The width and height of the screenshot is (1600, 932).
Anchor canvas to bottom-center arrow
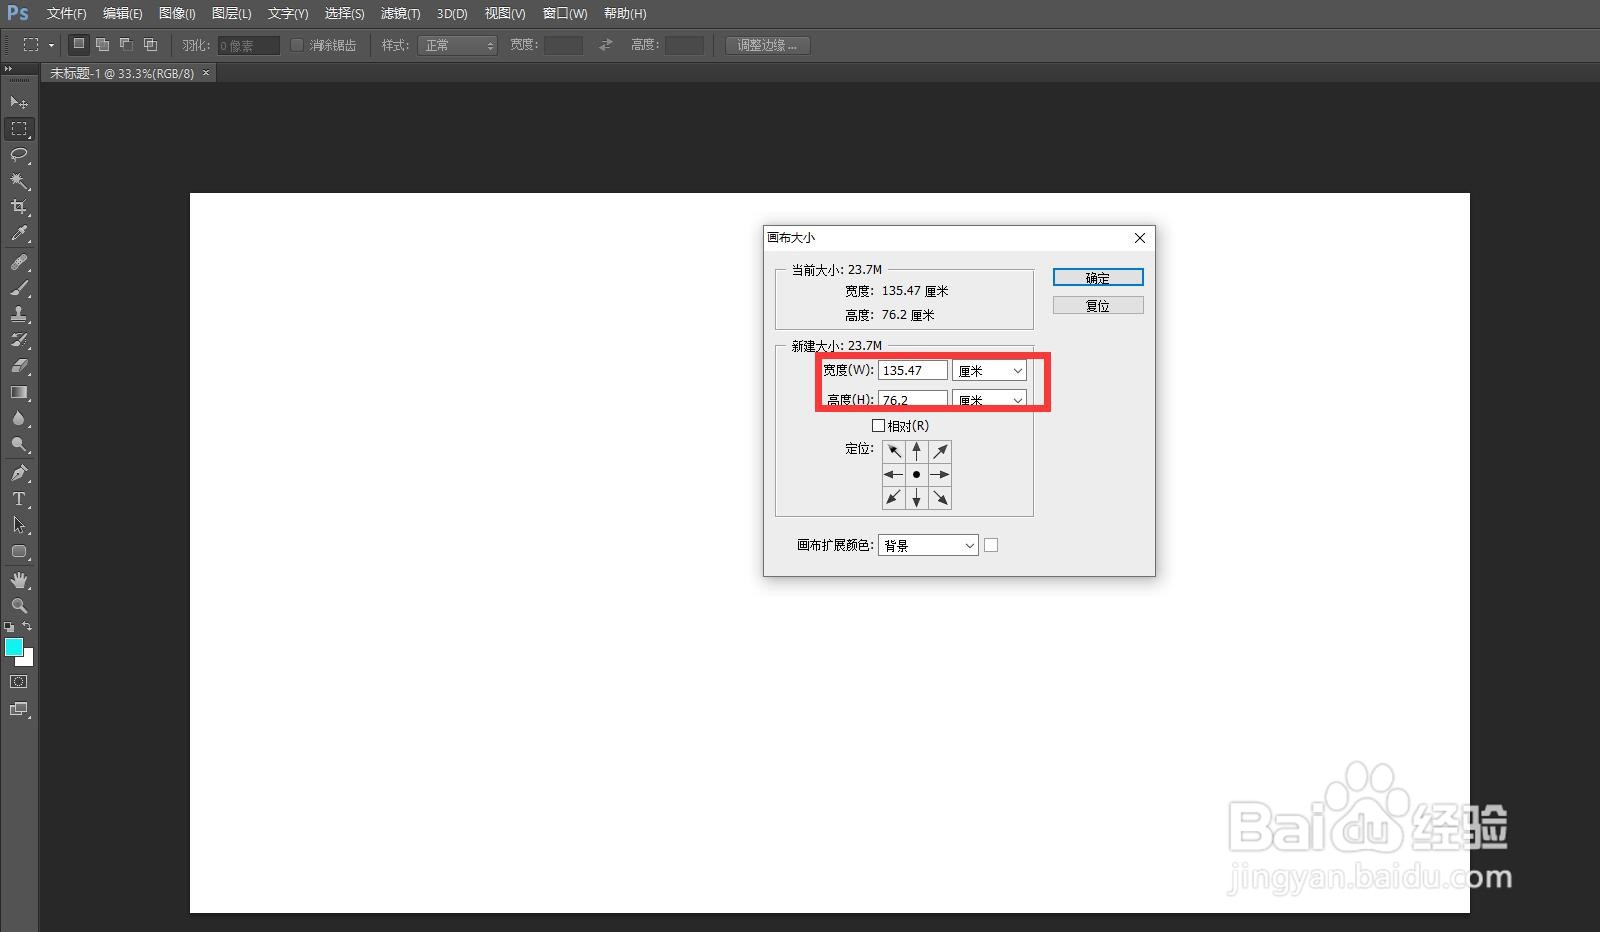click(x=917, y=497)
